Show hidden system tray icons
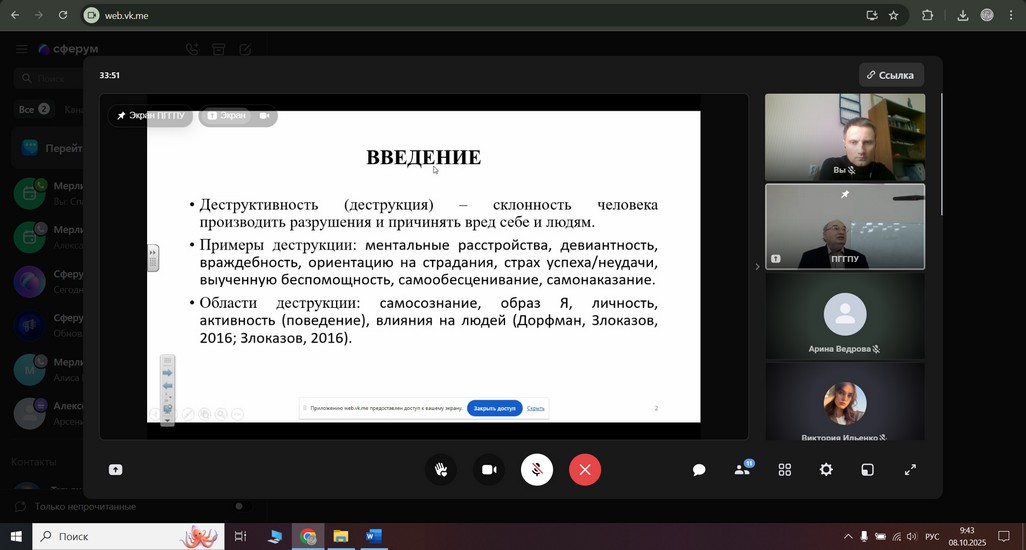Screen dimensions: 1026x550 click(x=848, y=537)
